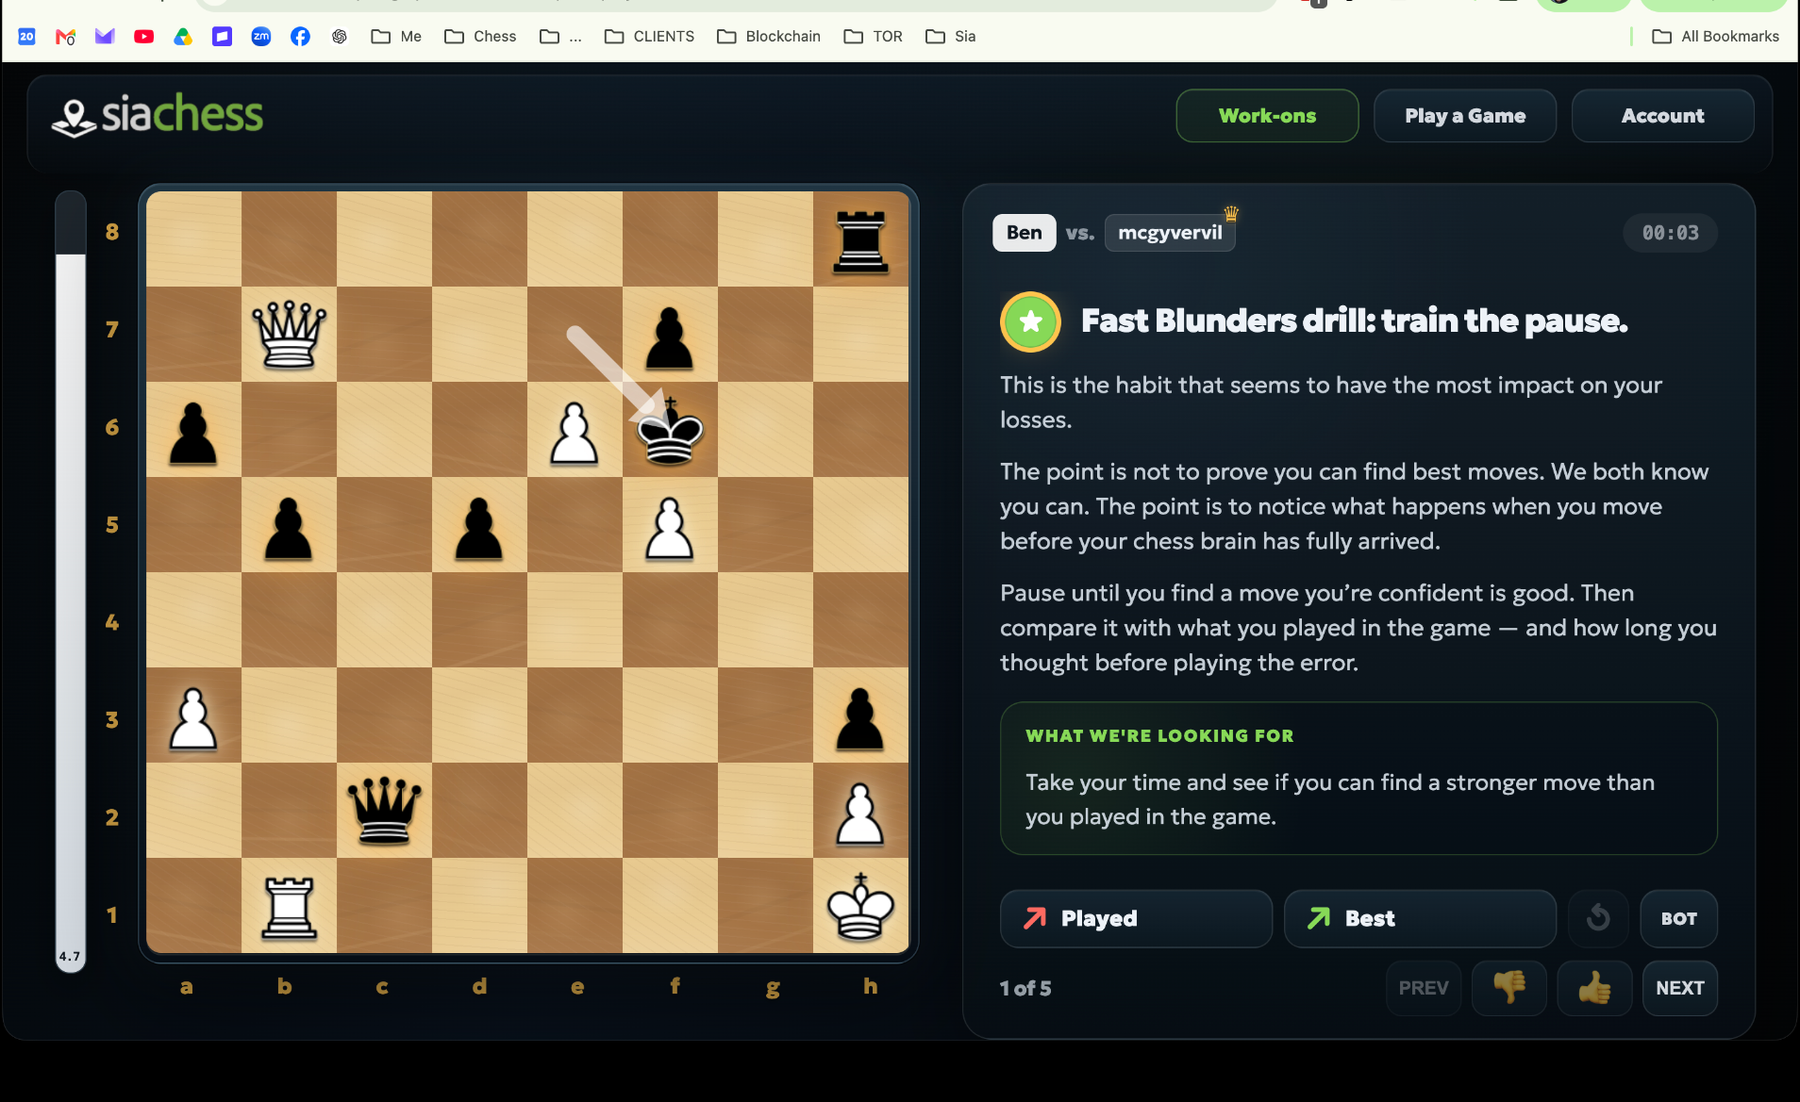Open the CLIENTS bookmarks folder
This screenshot has height=1102, width=1800.
point(649,36)
